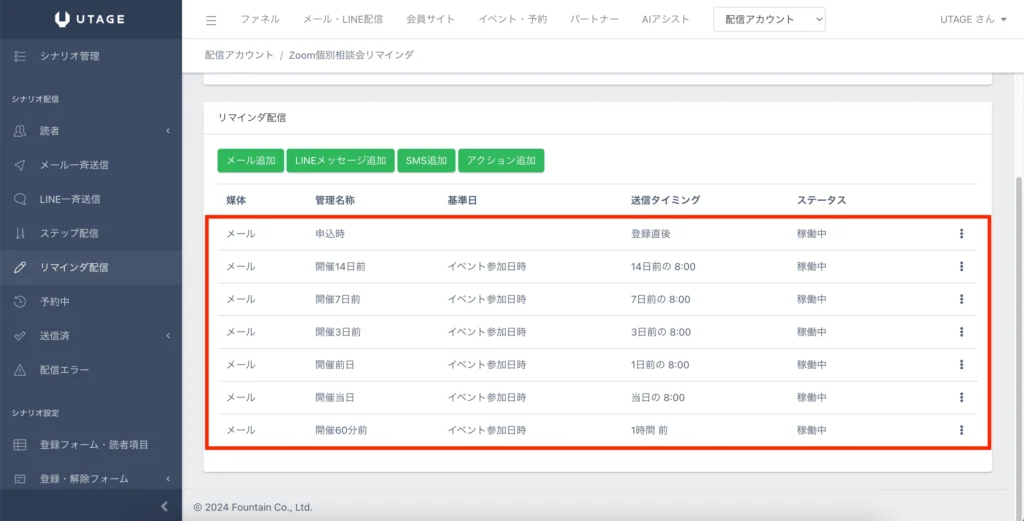Open the options menu for the 開催60分前 row
The width and height of the screenshot is (1024, 521).
pos(961,430)
